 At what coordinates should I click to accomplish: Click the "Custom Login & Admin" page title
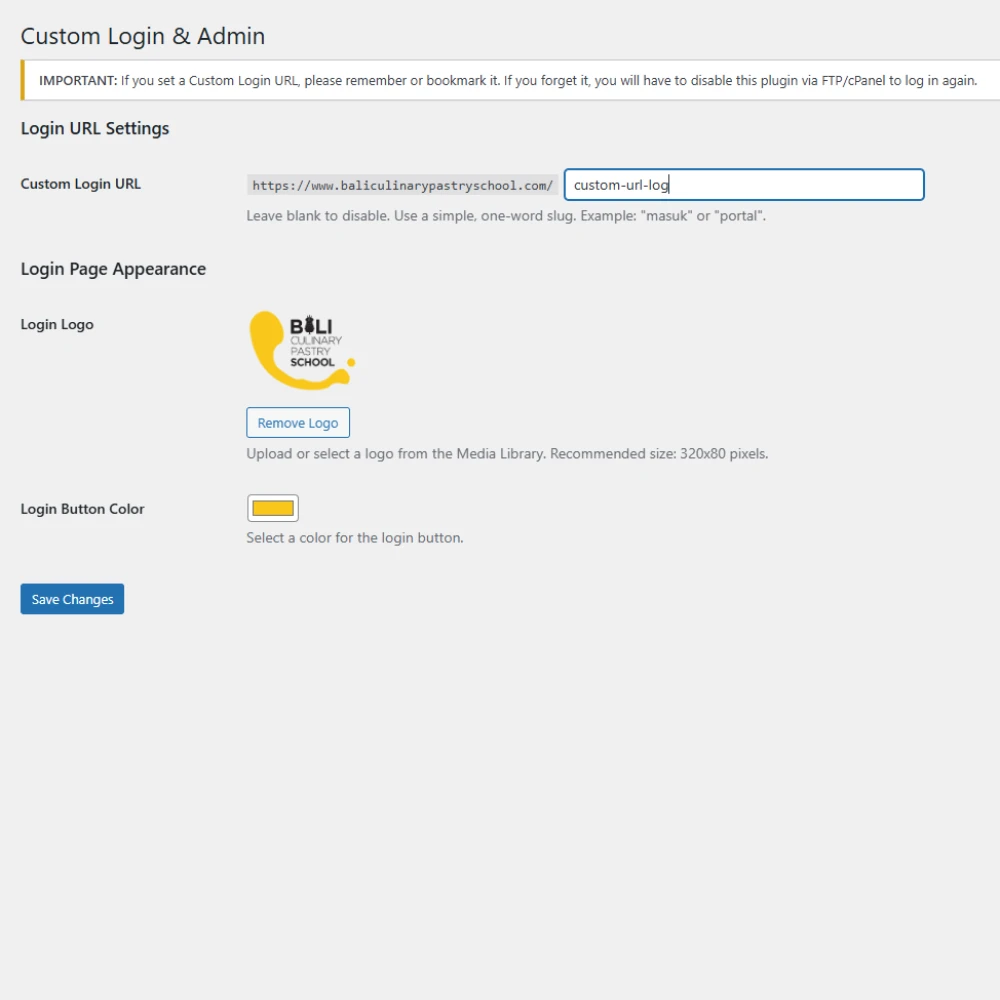[143, 36]
